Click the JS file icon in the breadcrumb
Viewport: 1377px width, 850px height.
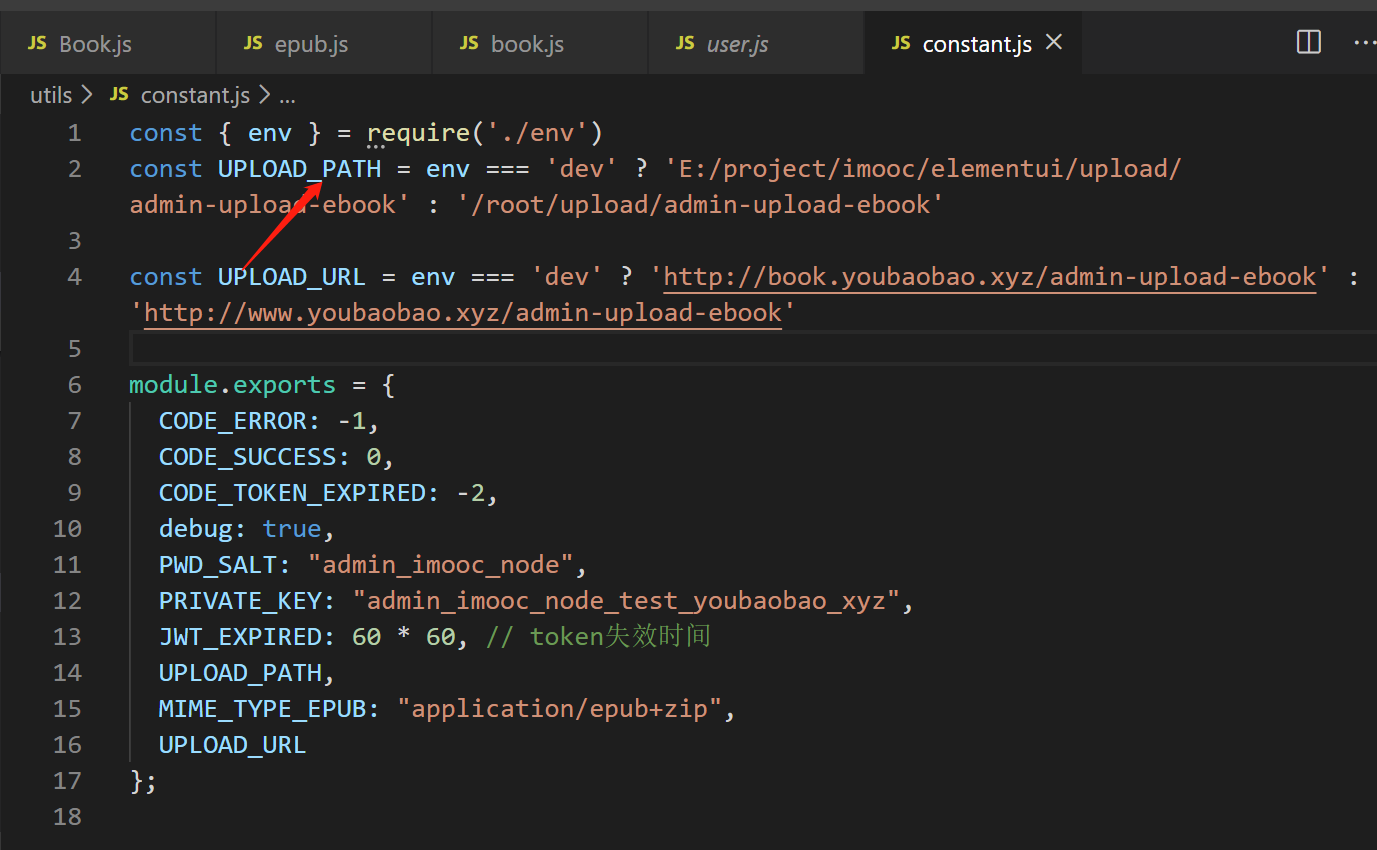click(119, 95)
